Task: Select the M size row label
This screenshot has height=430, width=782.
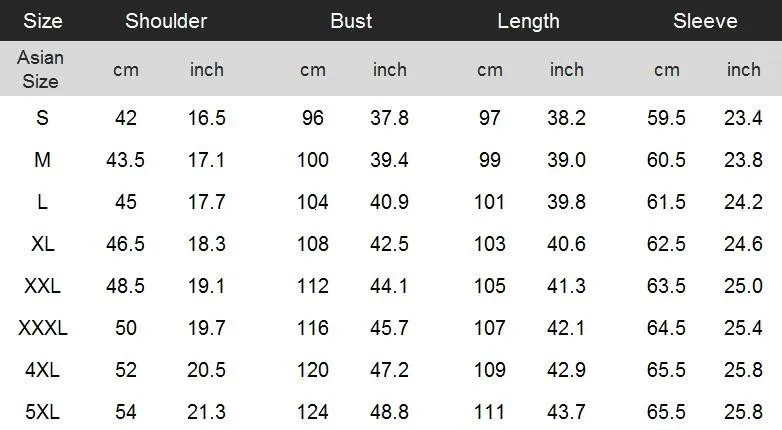Action: point(42,160)
